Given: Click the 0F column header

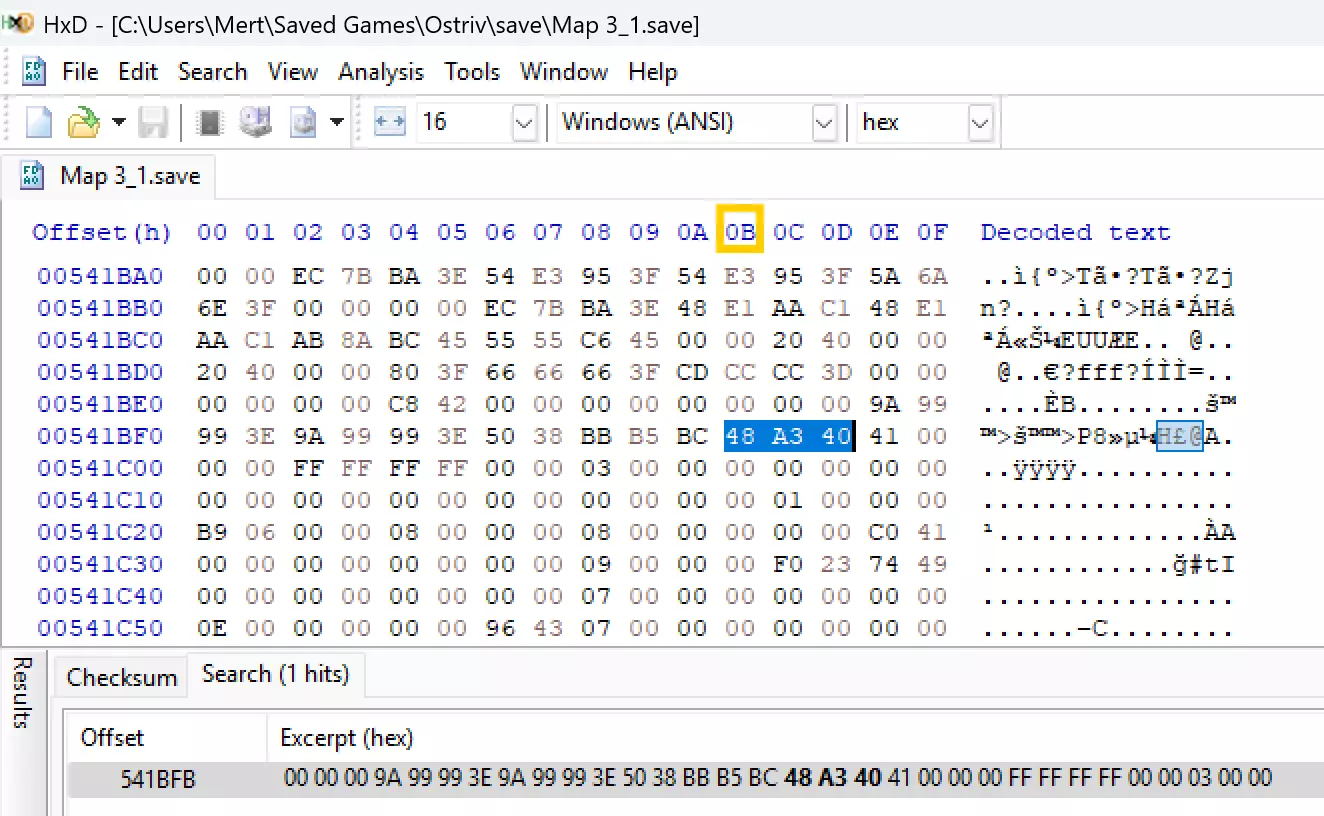Looking at the screenshot, I should (x=932, y=233).
